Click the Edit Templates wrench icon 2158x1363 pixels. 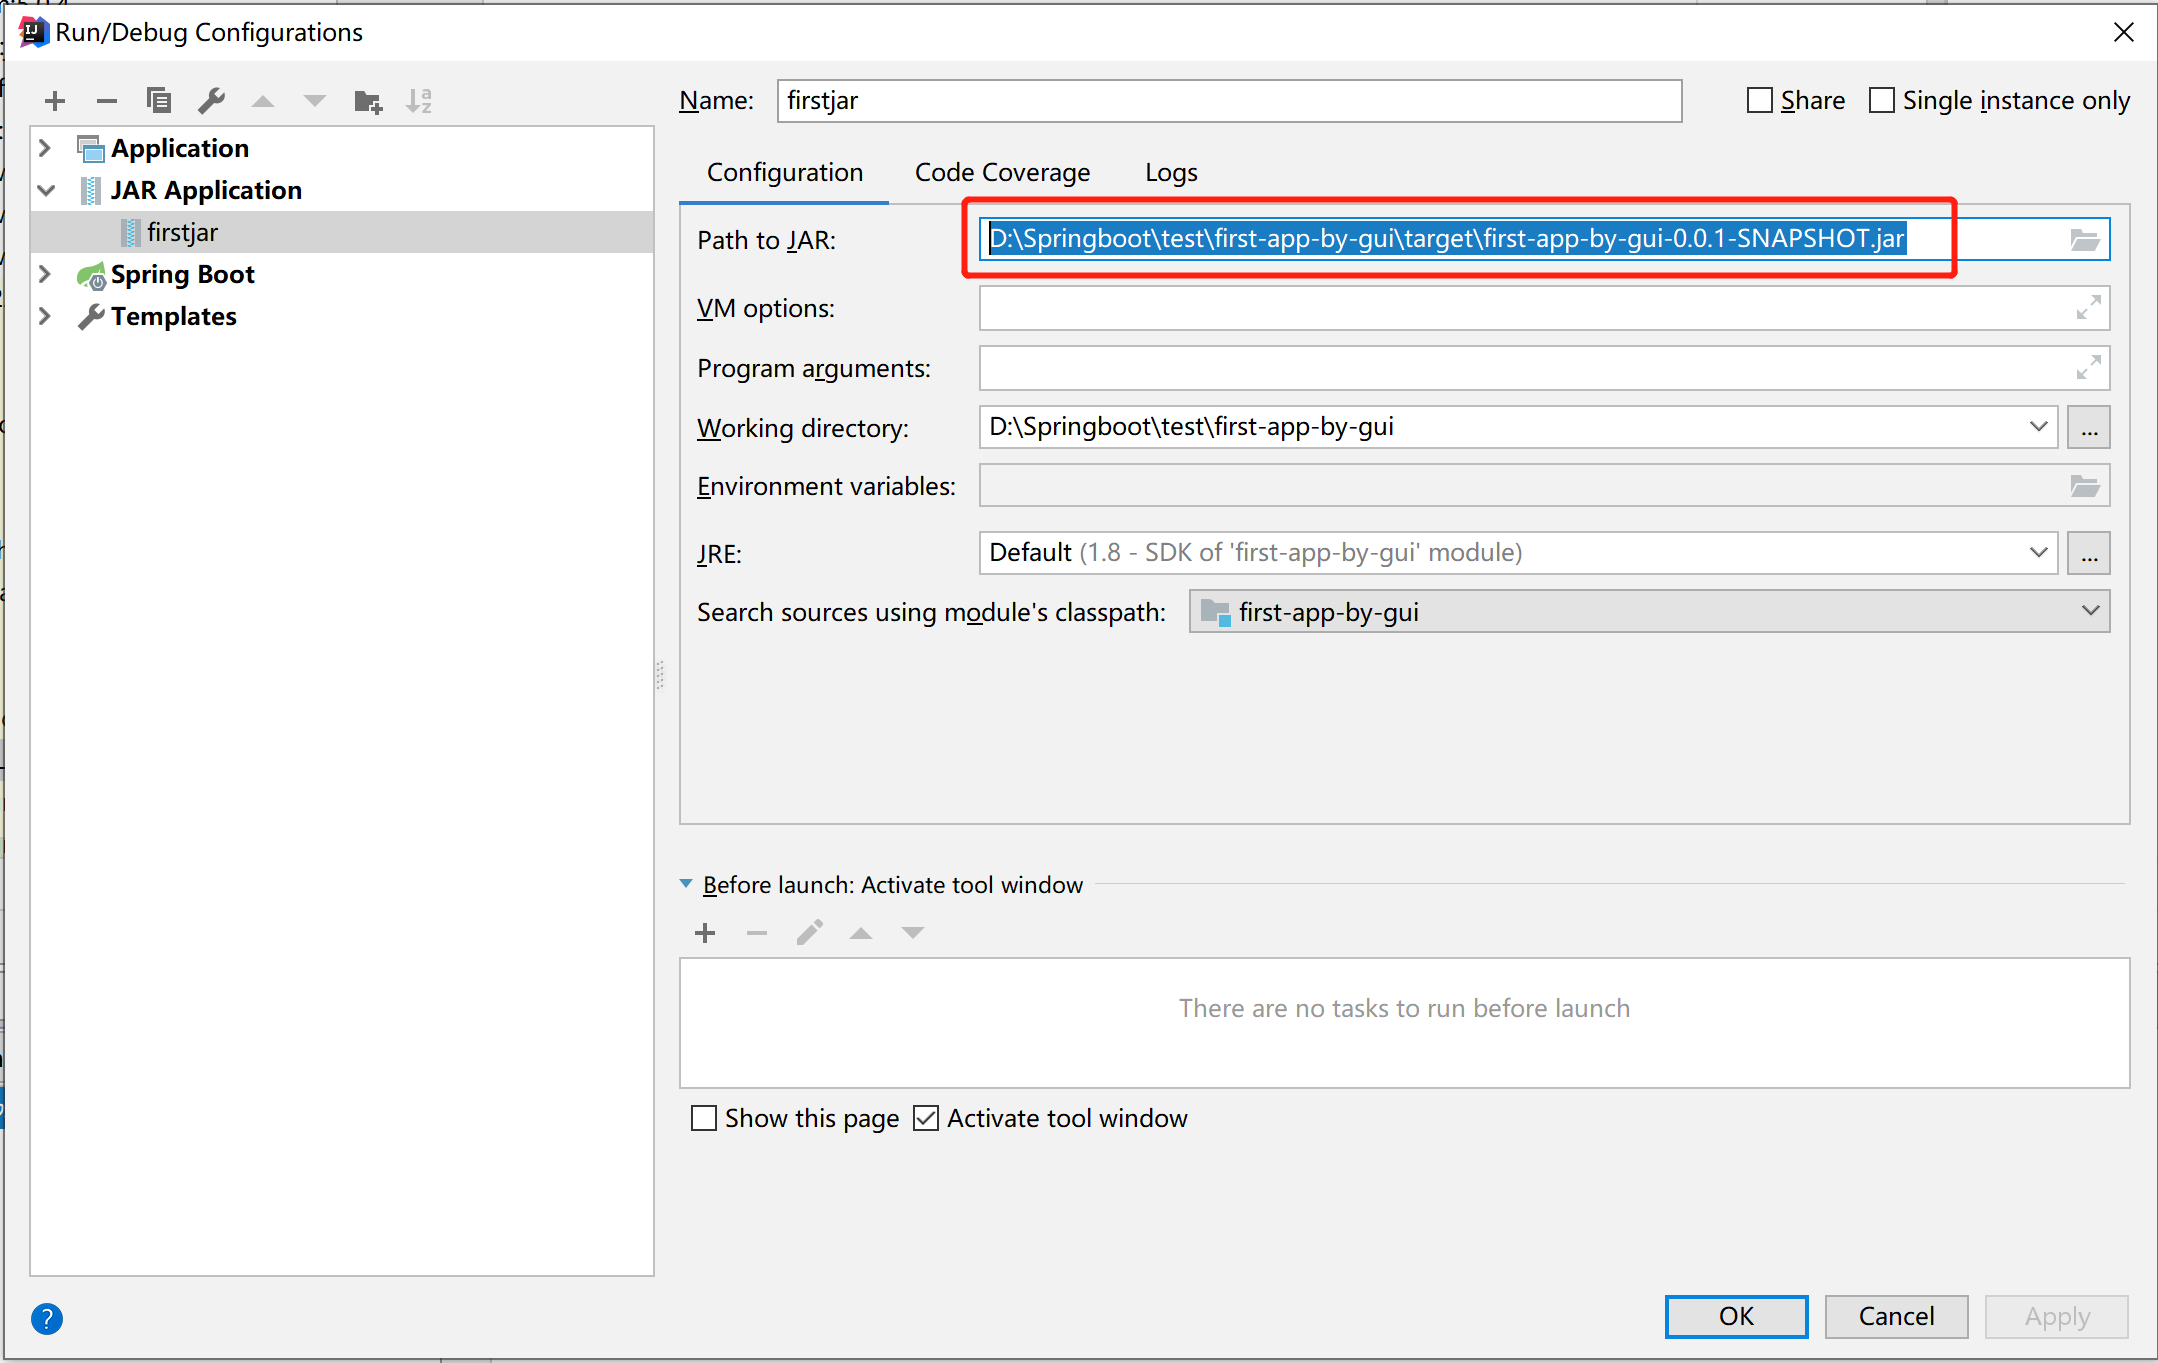point(211,101)
